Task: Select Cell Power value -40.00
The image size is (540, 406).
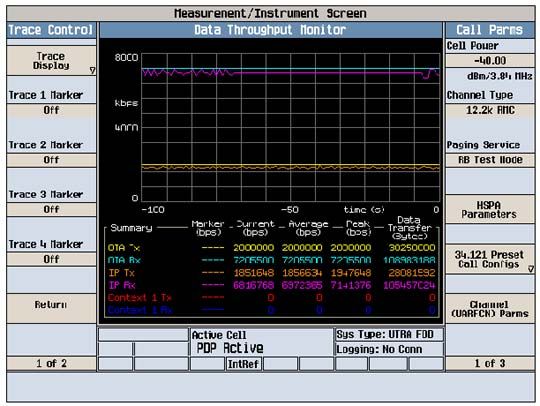Action: point(490,61)
